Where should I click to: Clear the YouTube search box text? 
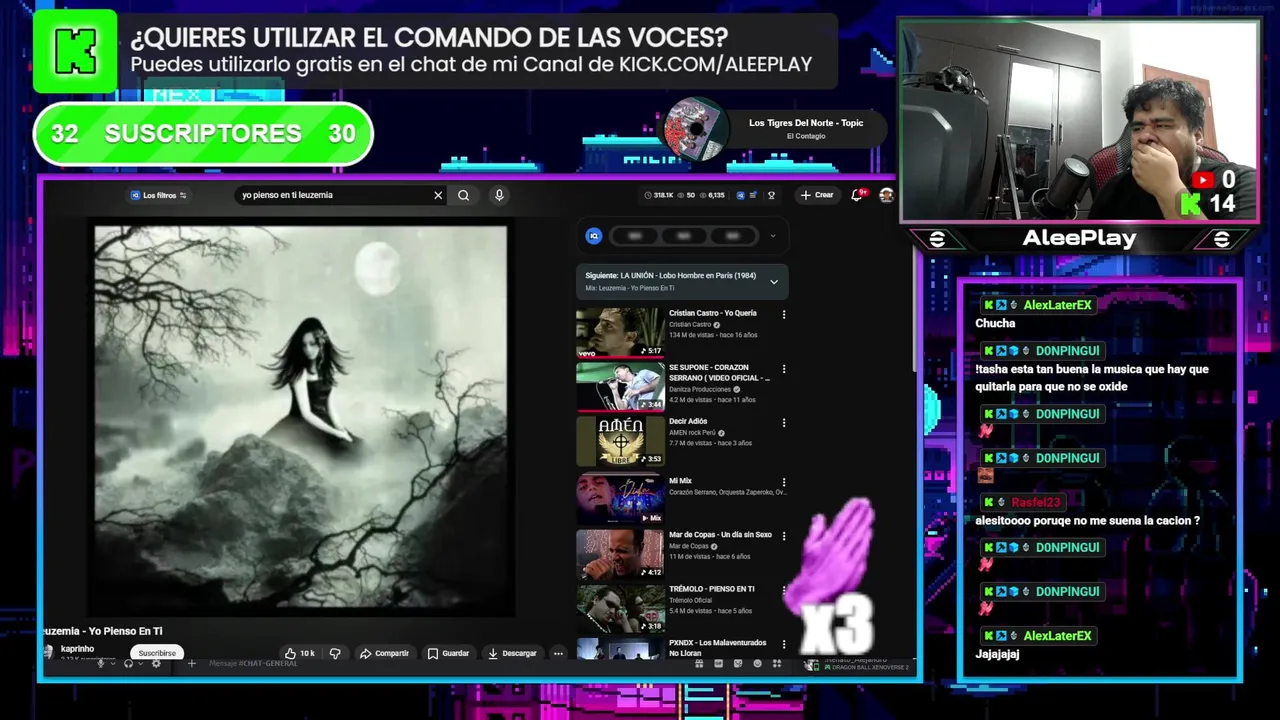[437, 195]
